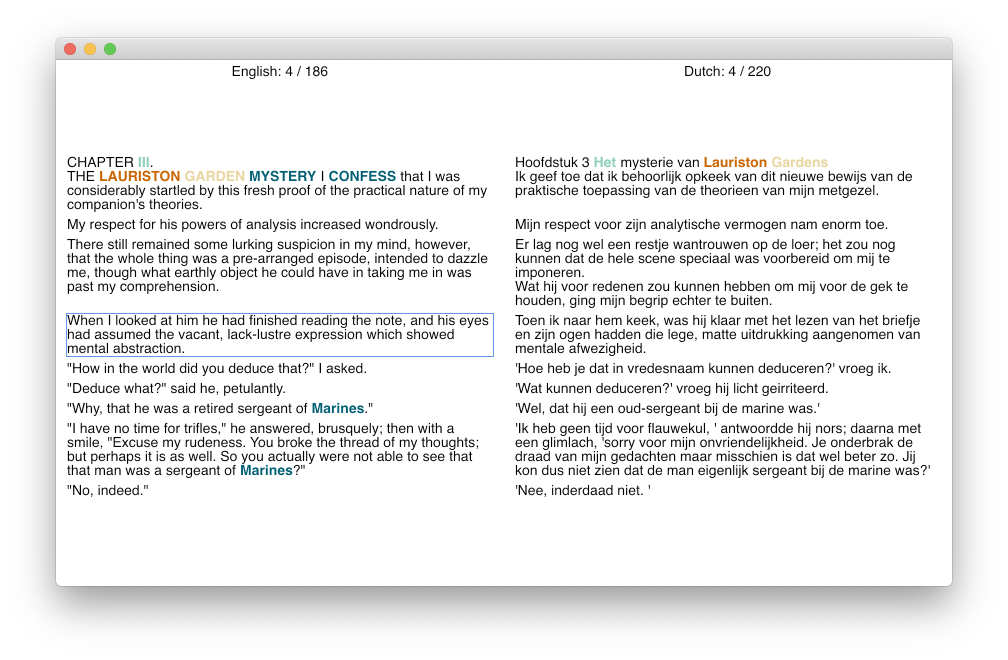This screenshot has width=1008, height=660.
Task: Select Dutch 'Ik heb geen tijd voor flauwekul' paragraph
Action: coord(723,449)
